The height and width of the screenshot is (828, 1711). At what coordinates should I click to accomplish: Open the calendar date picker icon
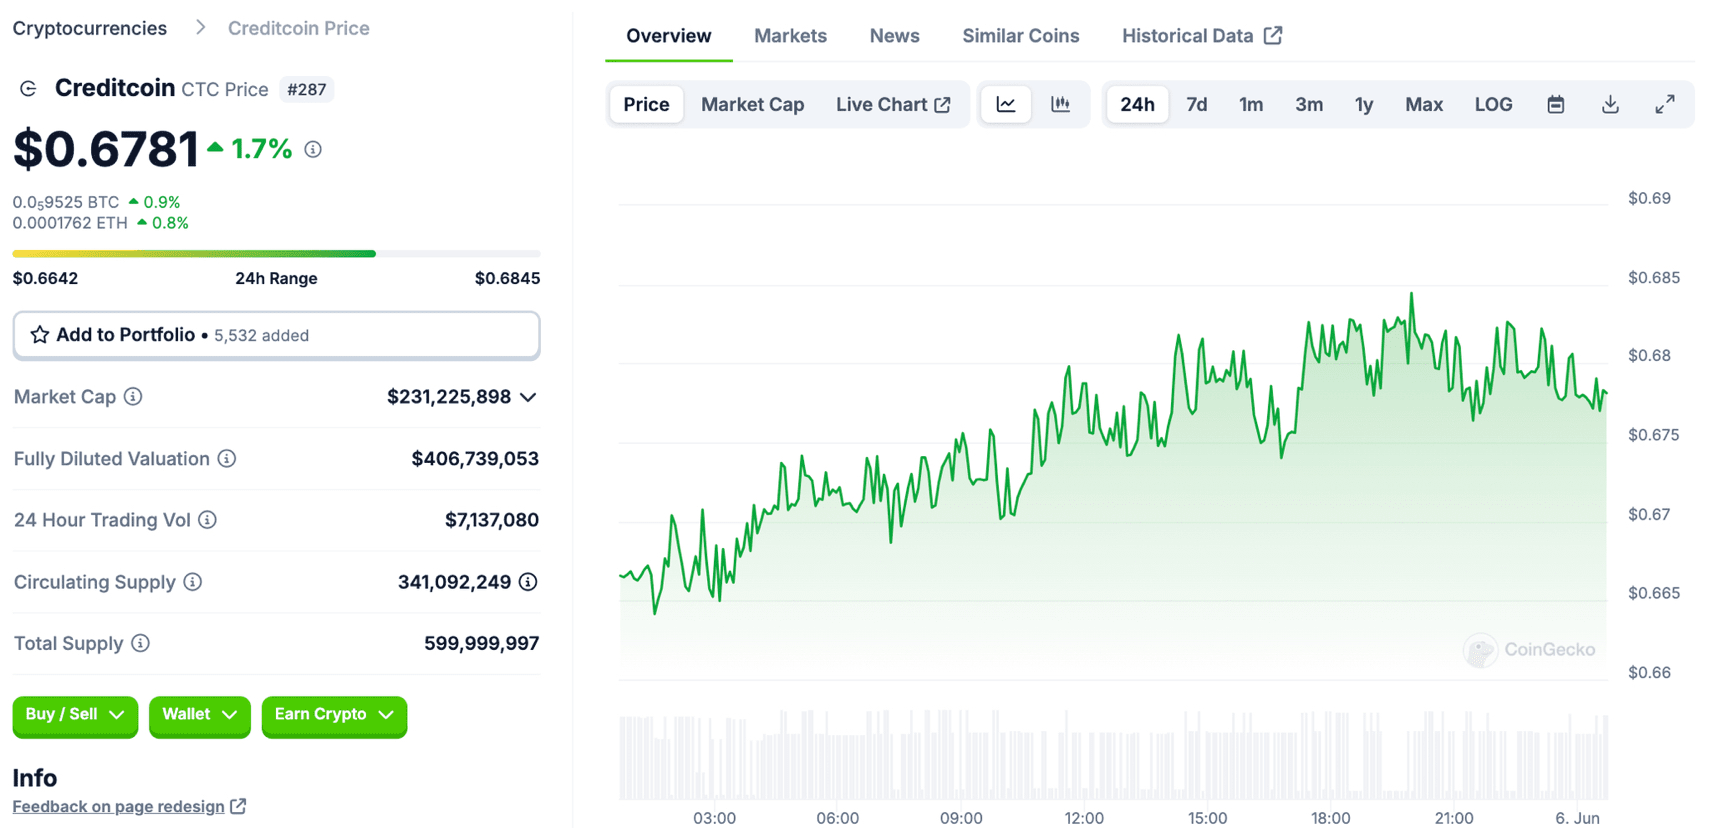coord(1555,104)
